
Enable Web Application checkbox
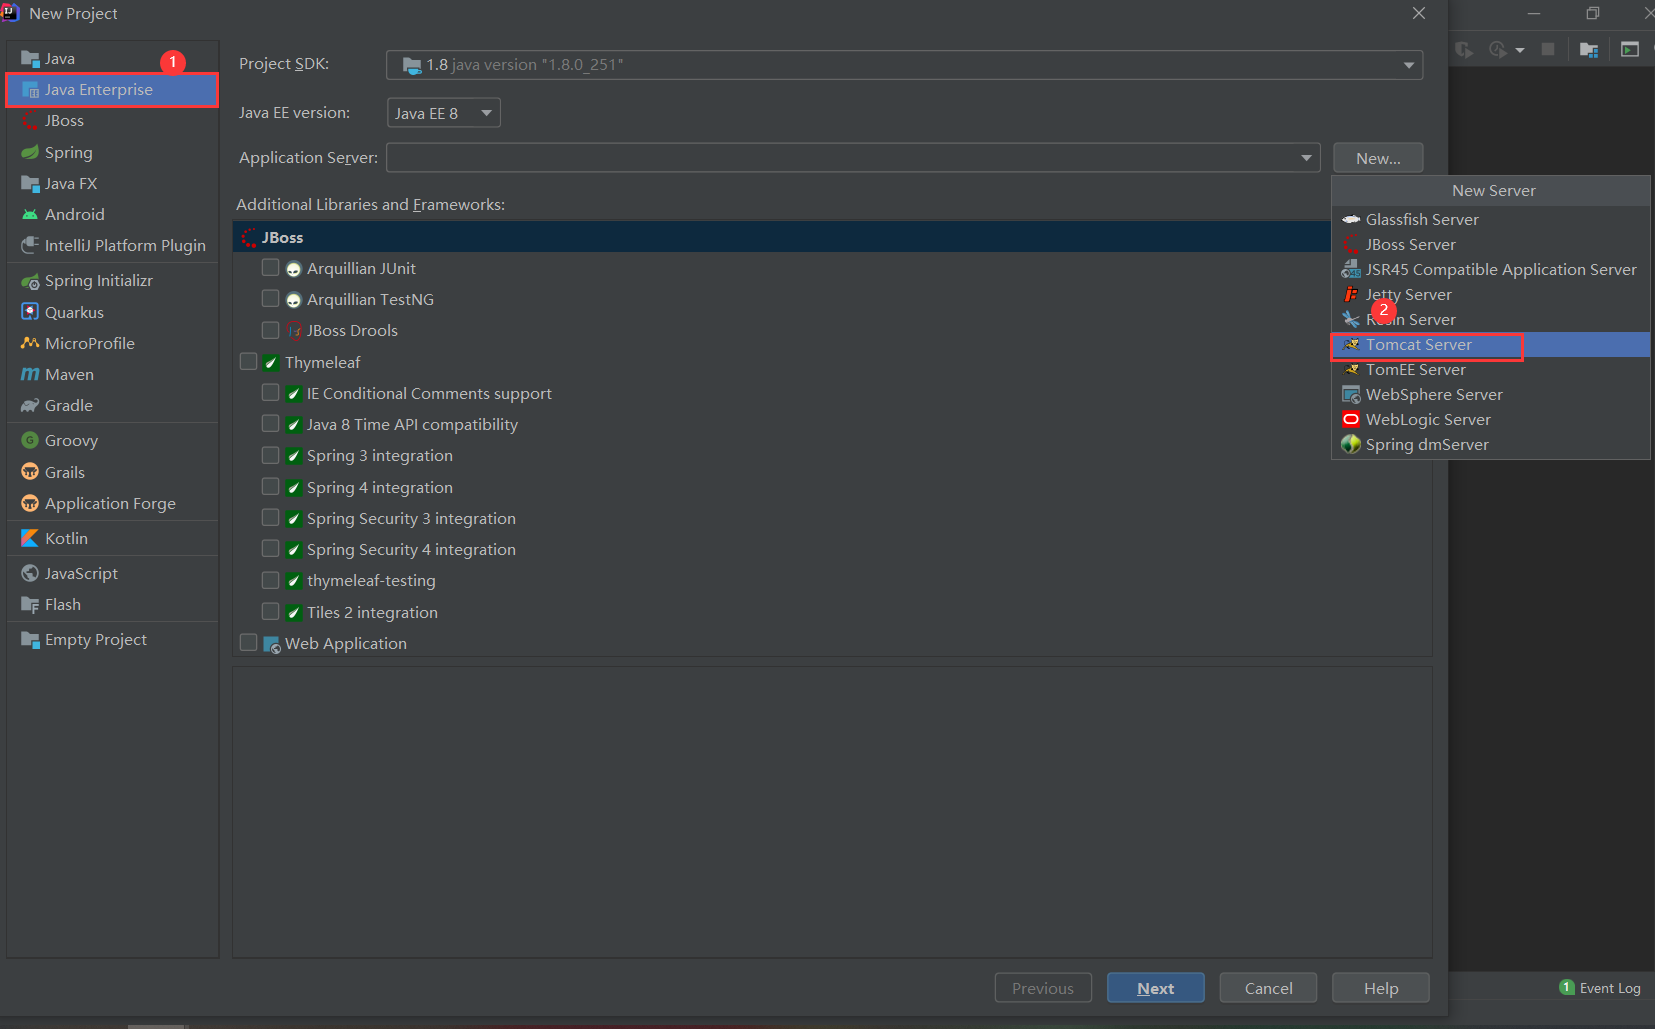(249, 643)
